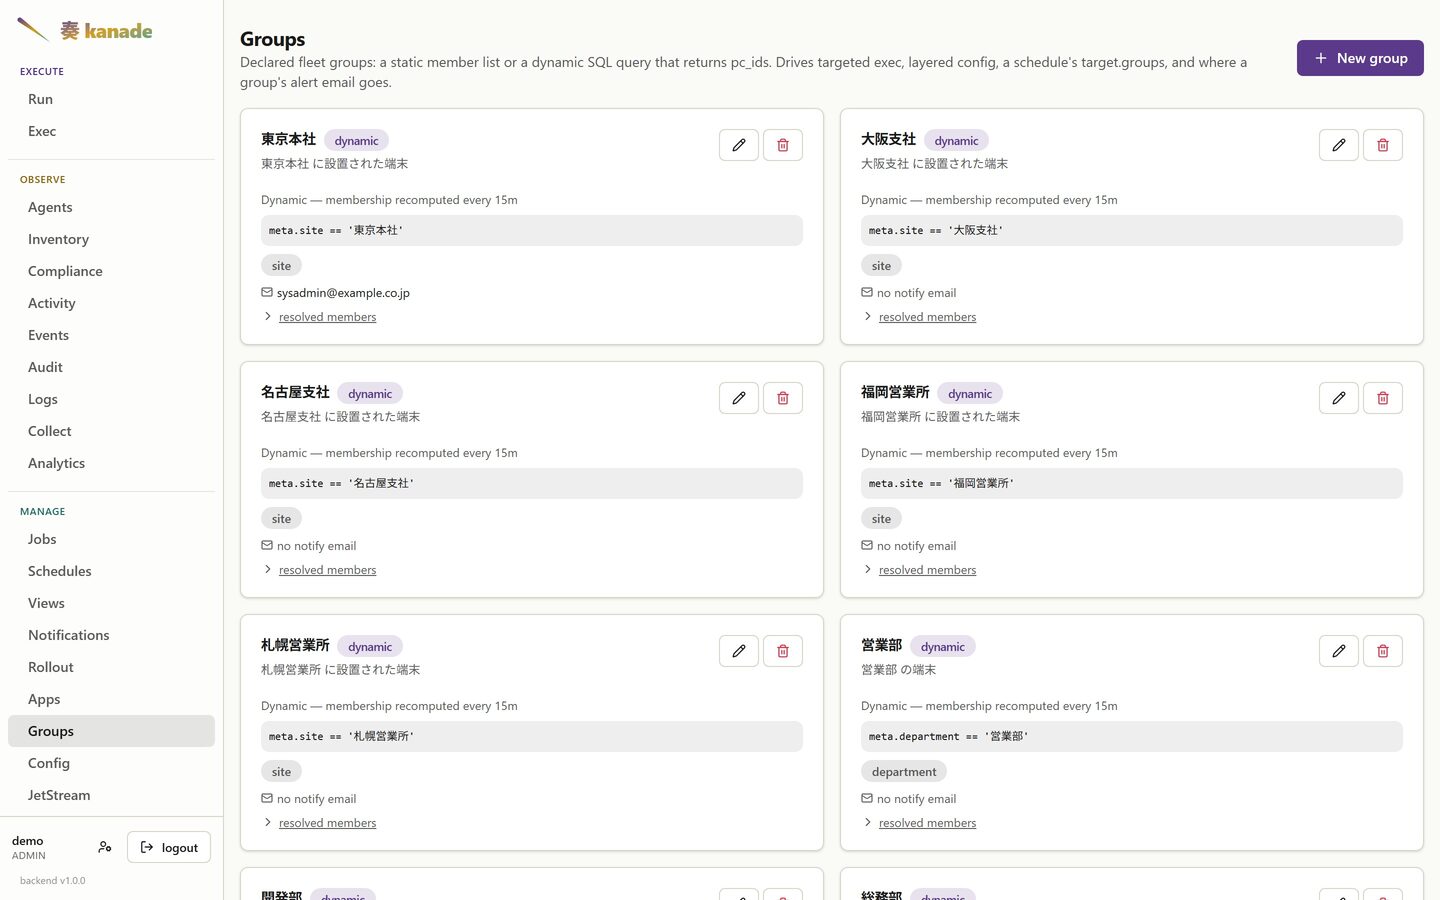Screen dimensions: 1440x900
Task: Log out of the demo account
Action: pos(169,847)
